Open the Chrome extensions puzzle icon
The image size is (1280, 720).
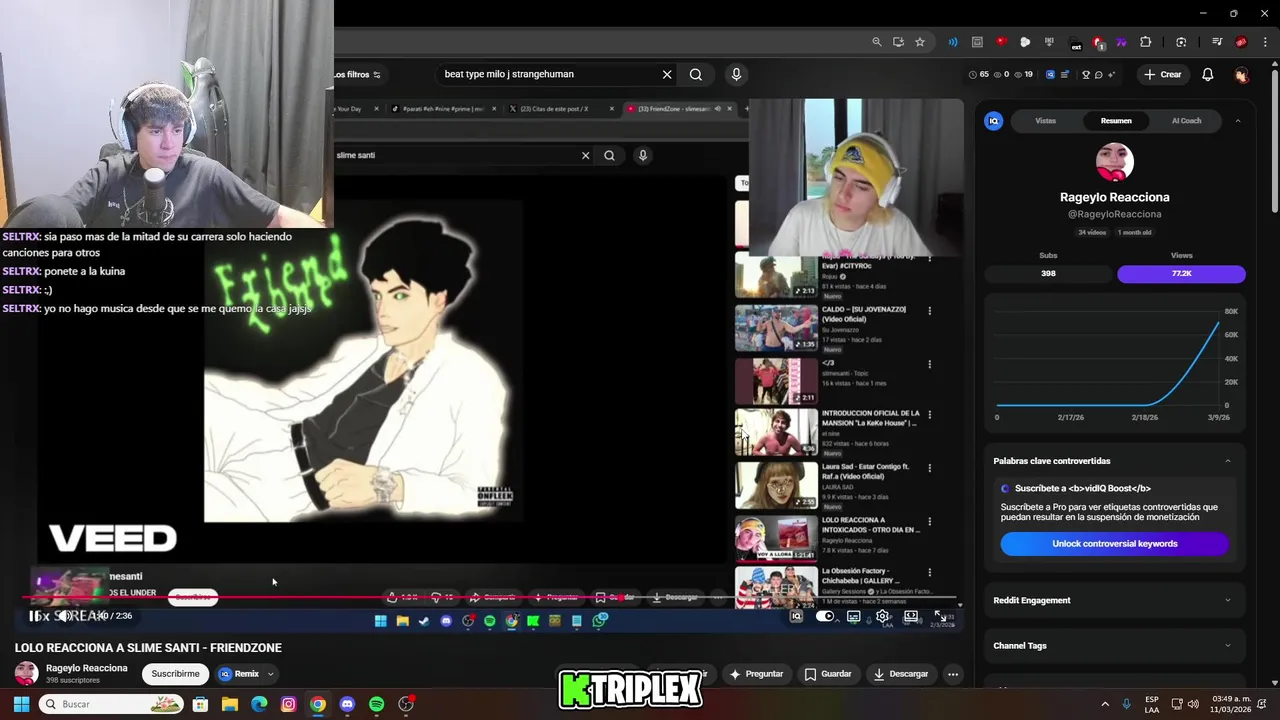point(1146,42)
